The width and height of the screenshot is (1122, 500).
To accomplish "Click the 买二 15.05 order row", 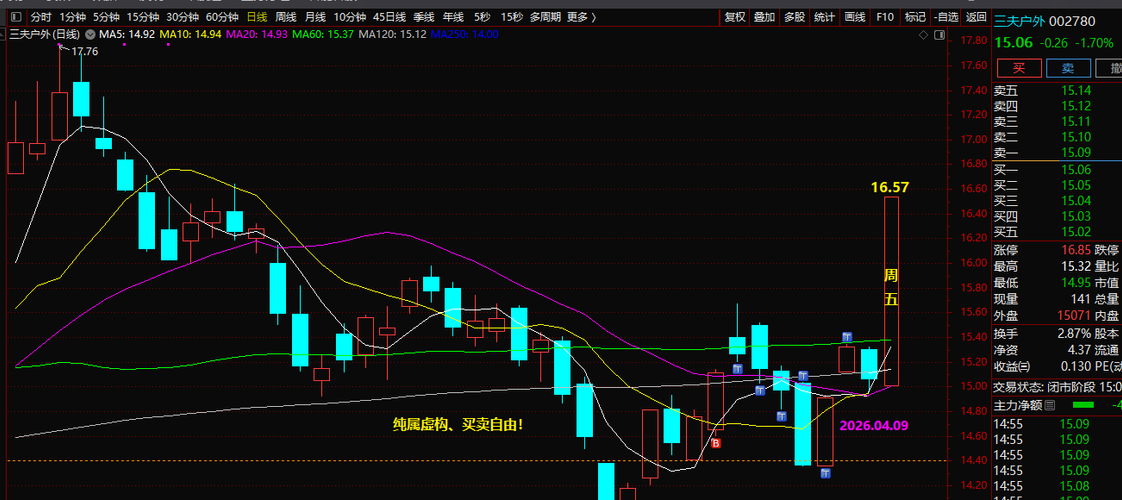I will (1058, 185).
